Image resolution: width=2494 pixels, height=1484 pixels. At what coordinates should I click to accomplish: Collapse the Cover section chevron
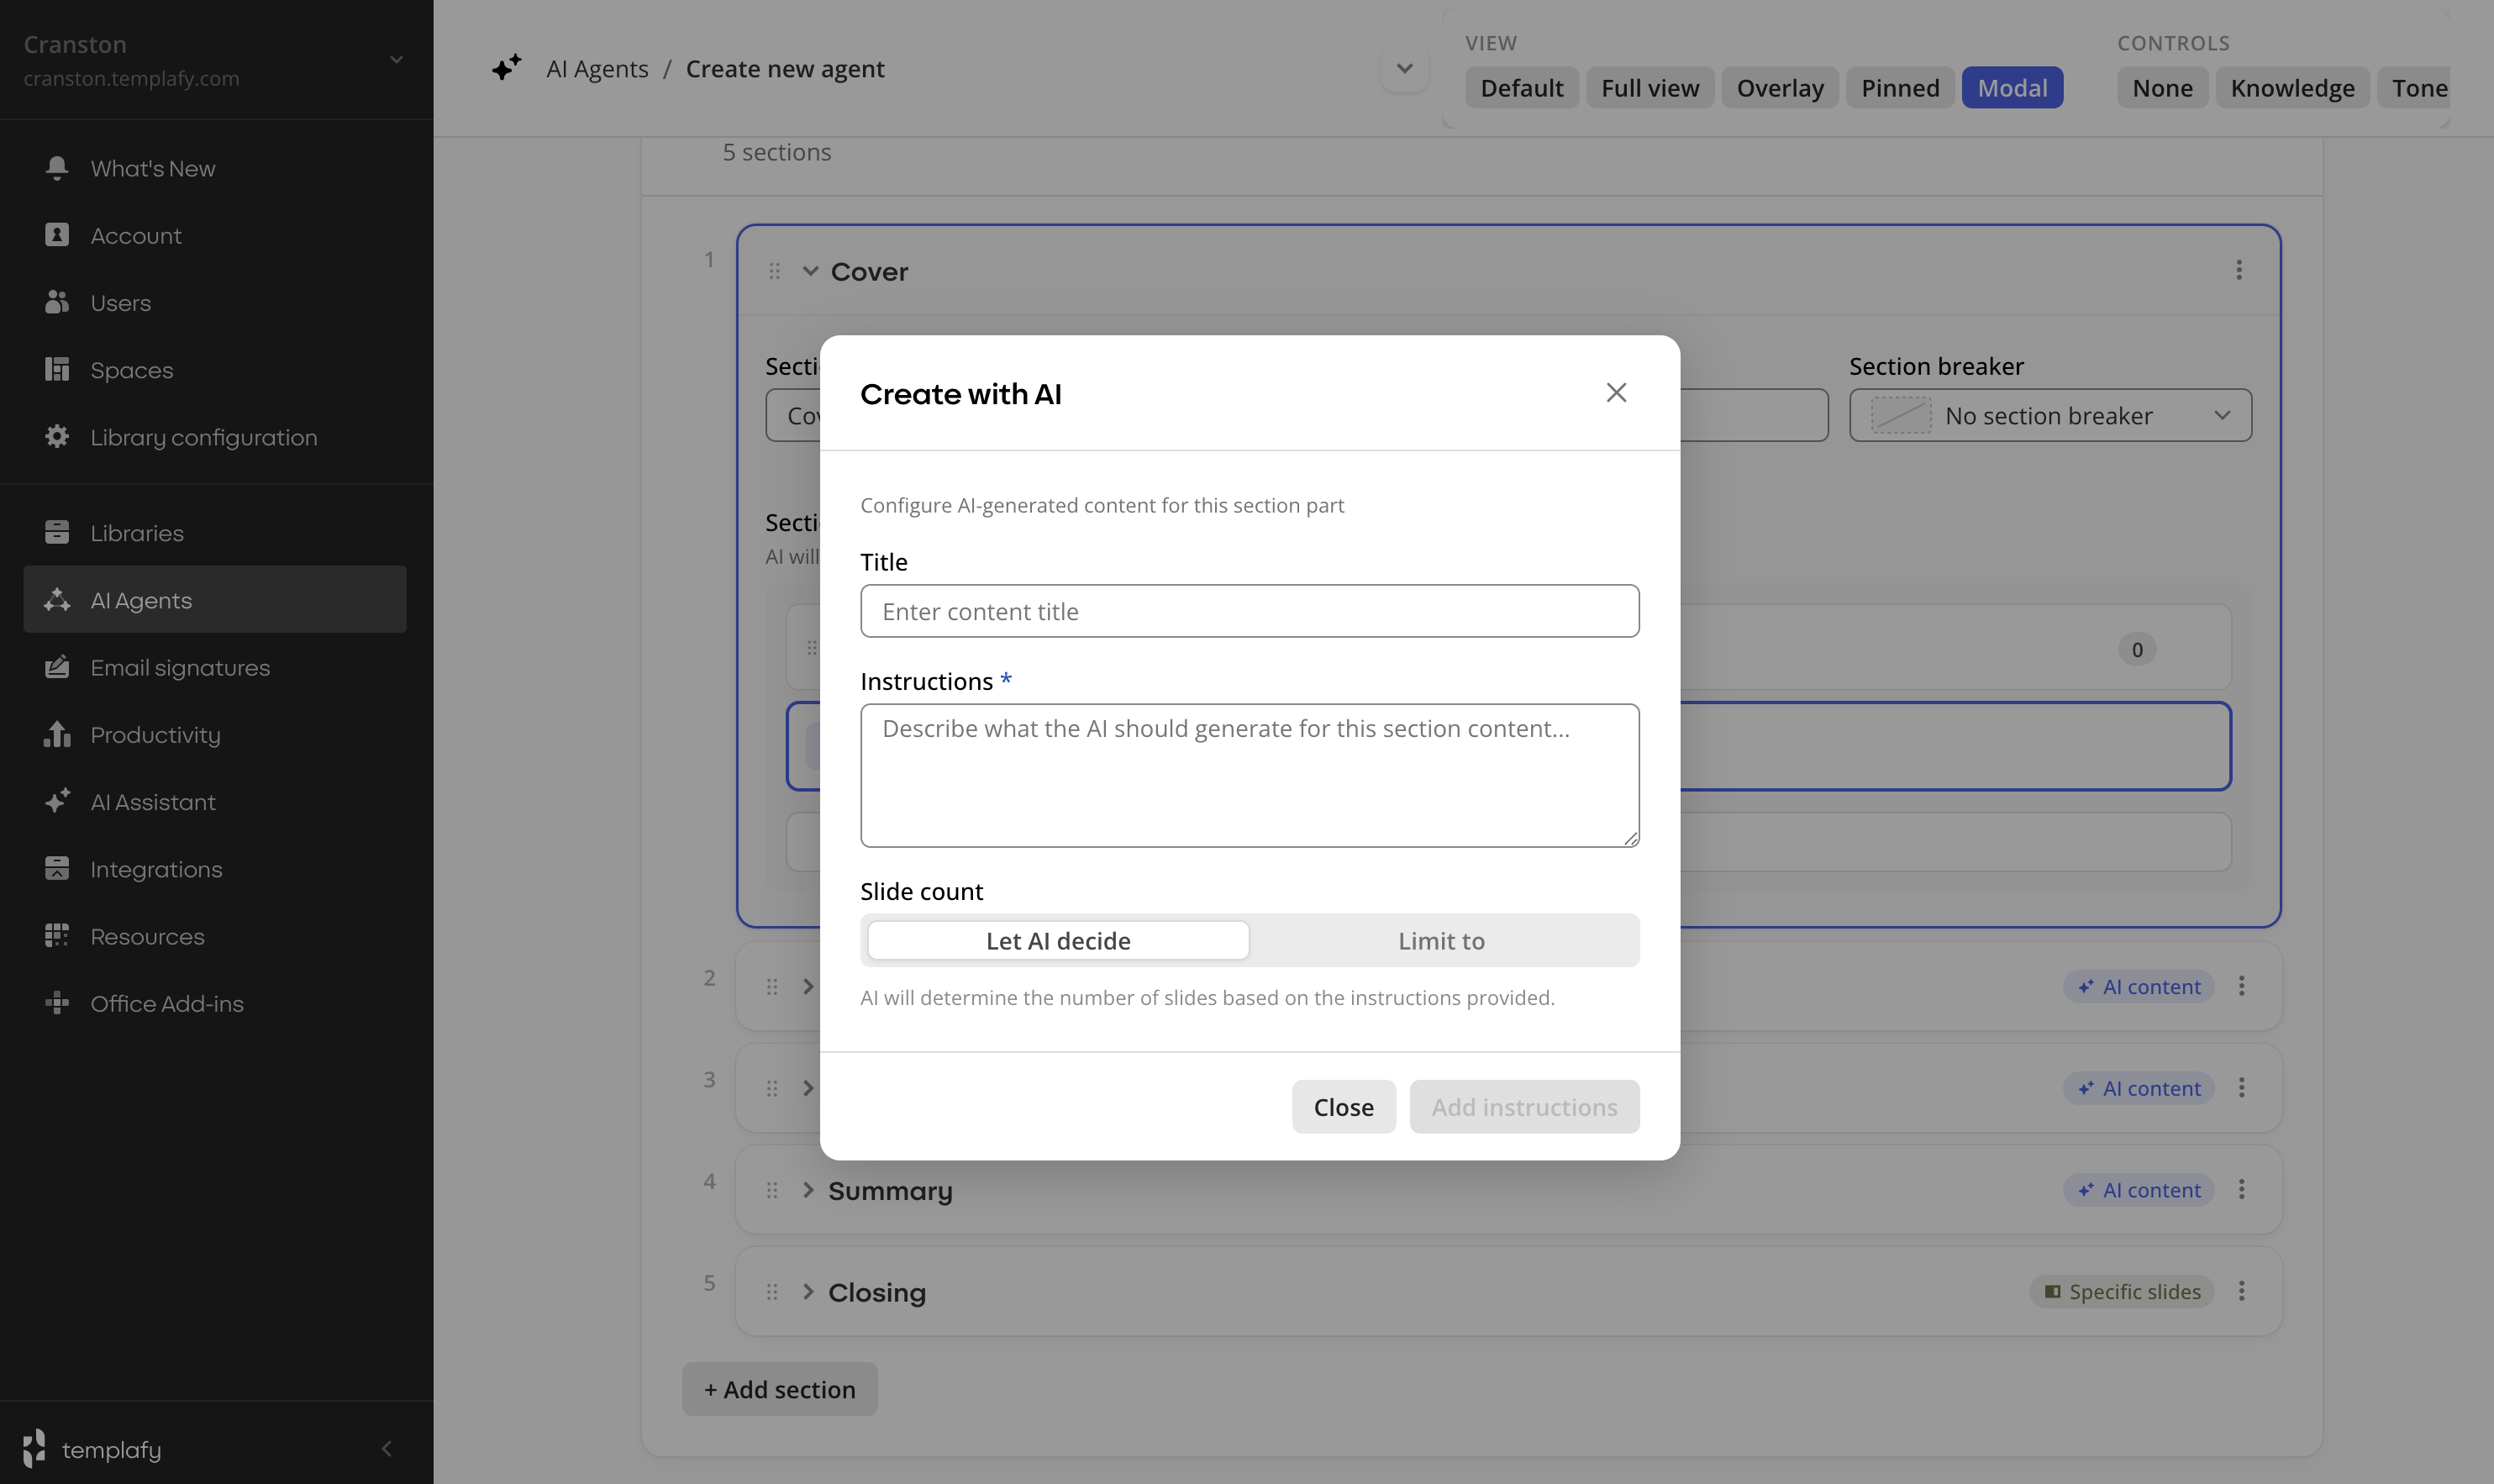coord(810,271)
